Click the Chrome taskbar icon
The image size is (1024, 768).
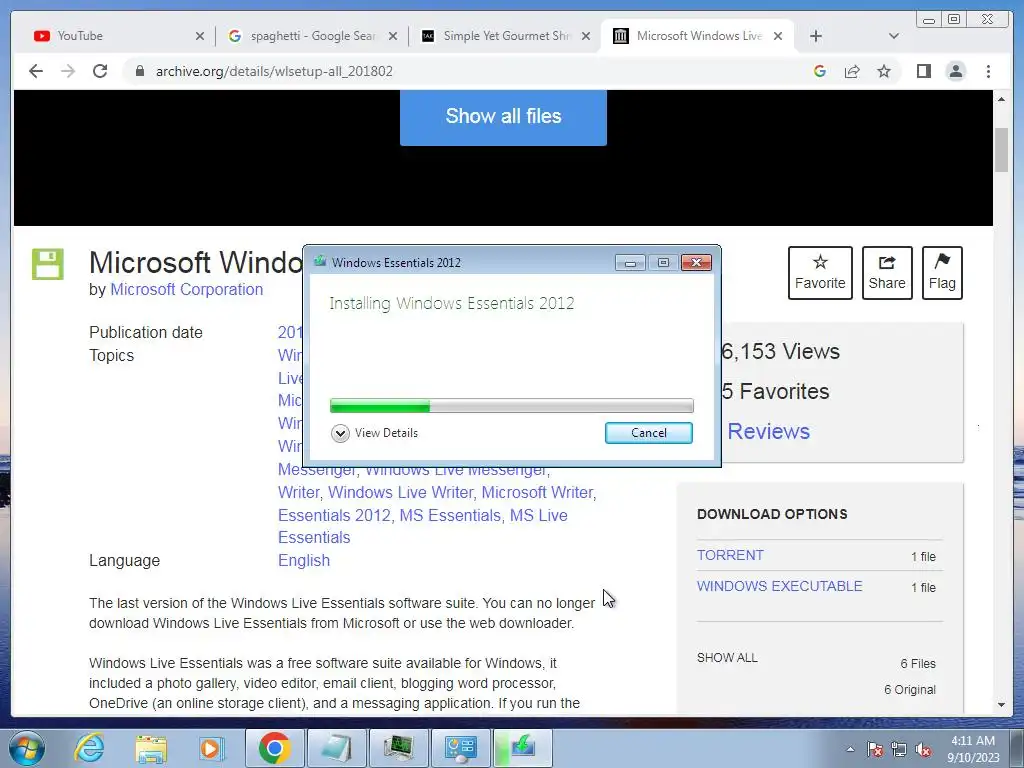pyautogui.click(x=274, y=748)
